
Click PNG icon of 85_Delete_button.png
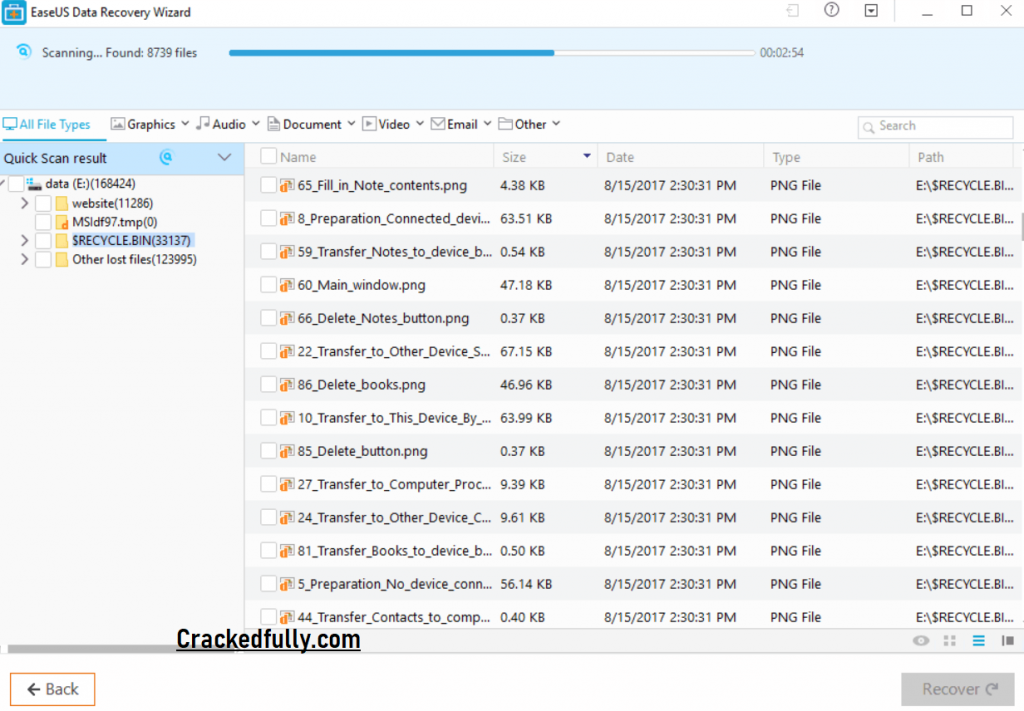(x=286, y=451)
